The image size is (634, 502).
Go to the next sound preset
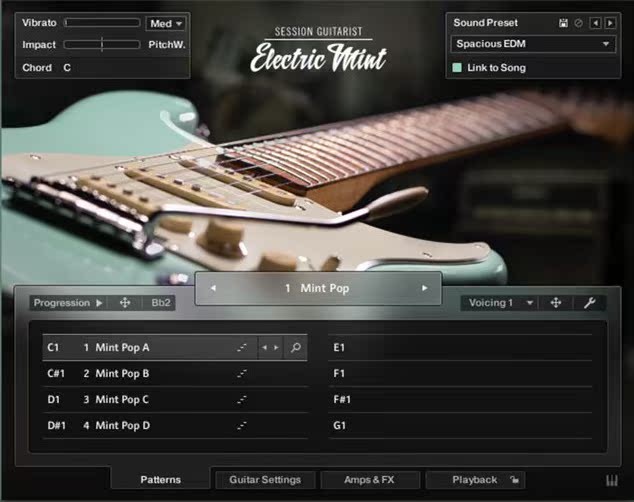[610, 23]
